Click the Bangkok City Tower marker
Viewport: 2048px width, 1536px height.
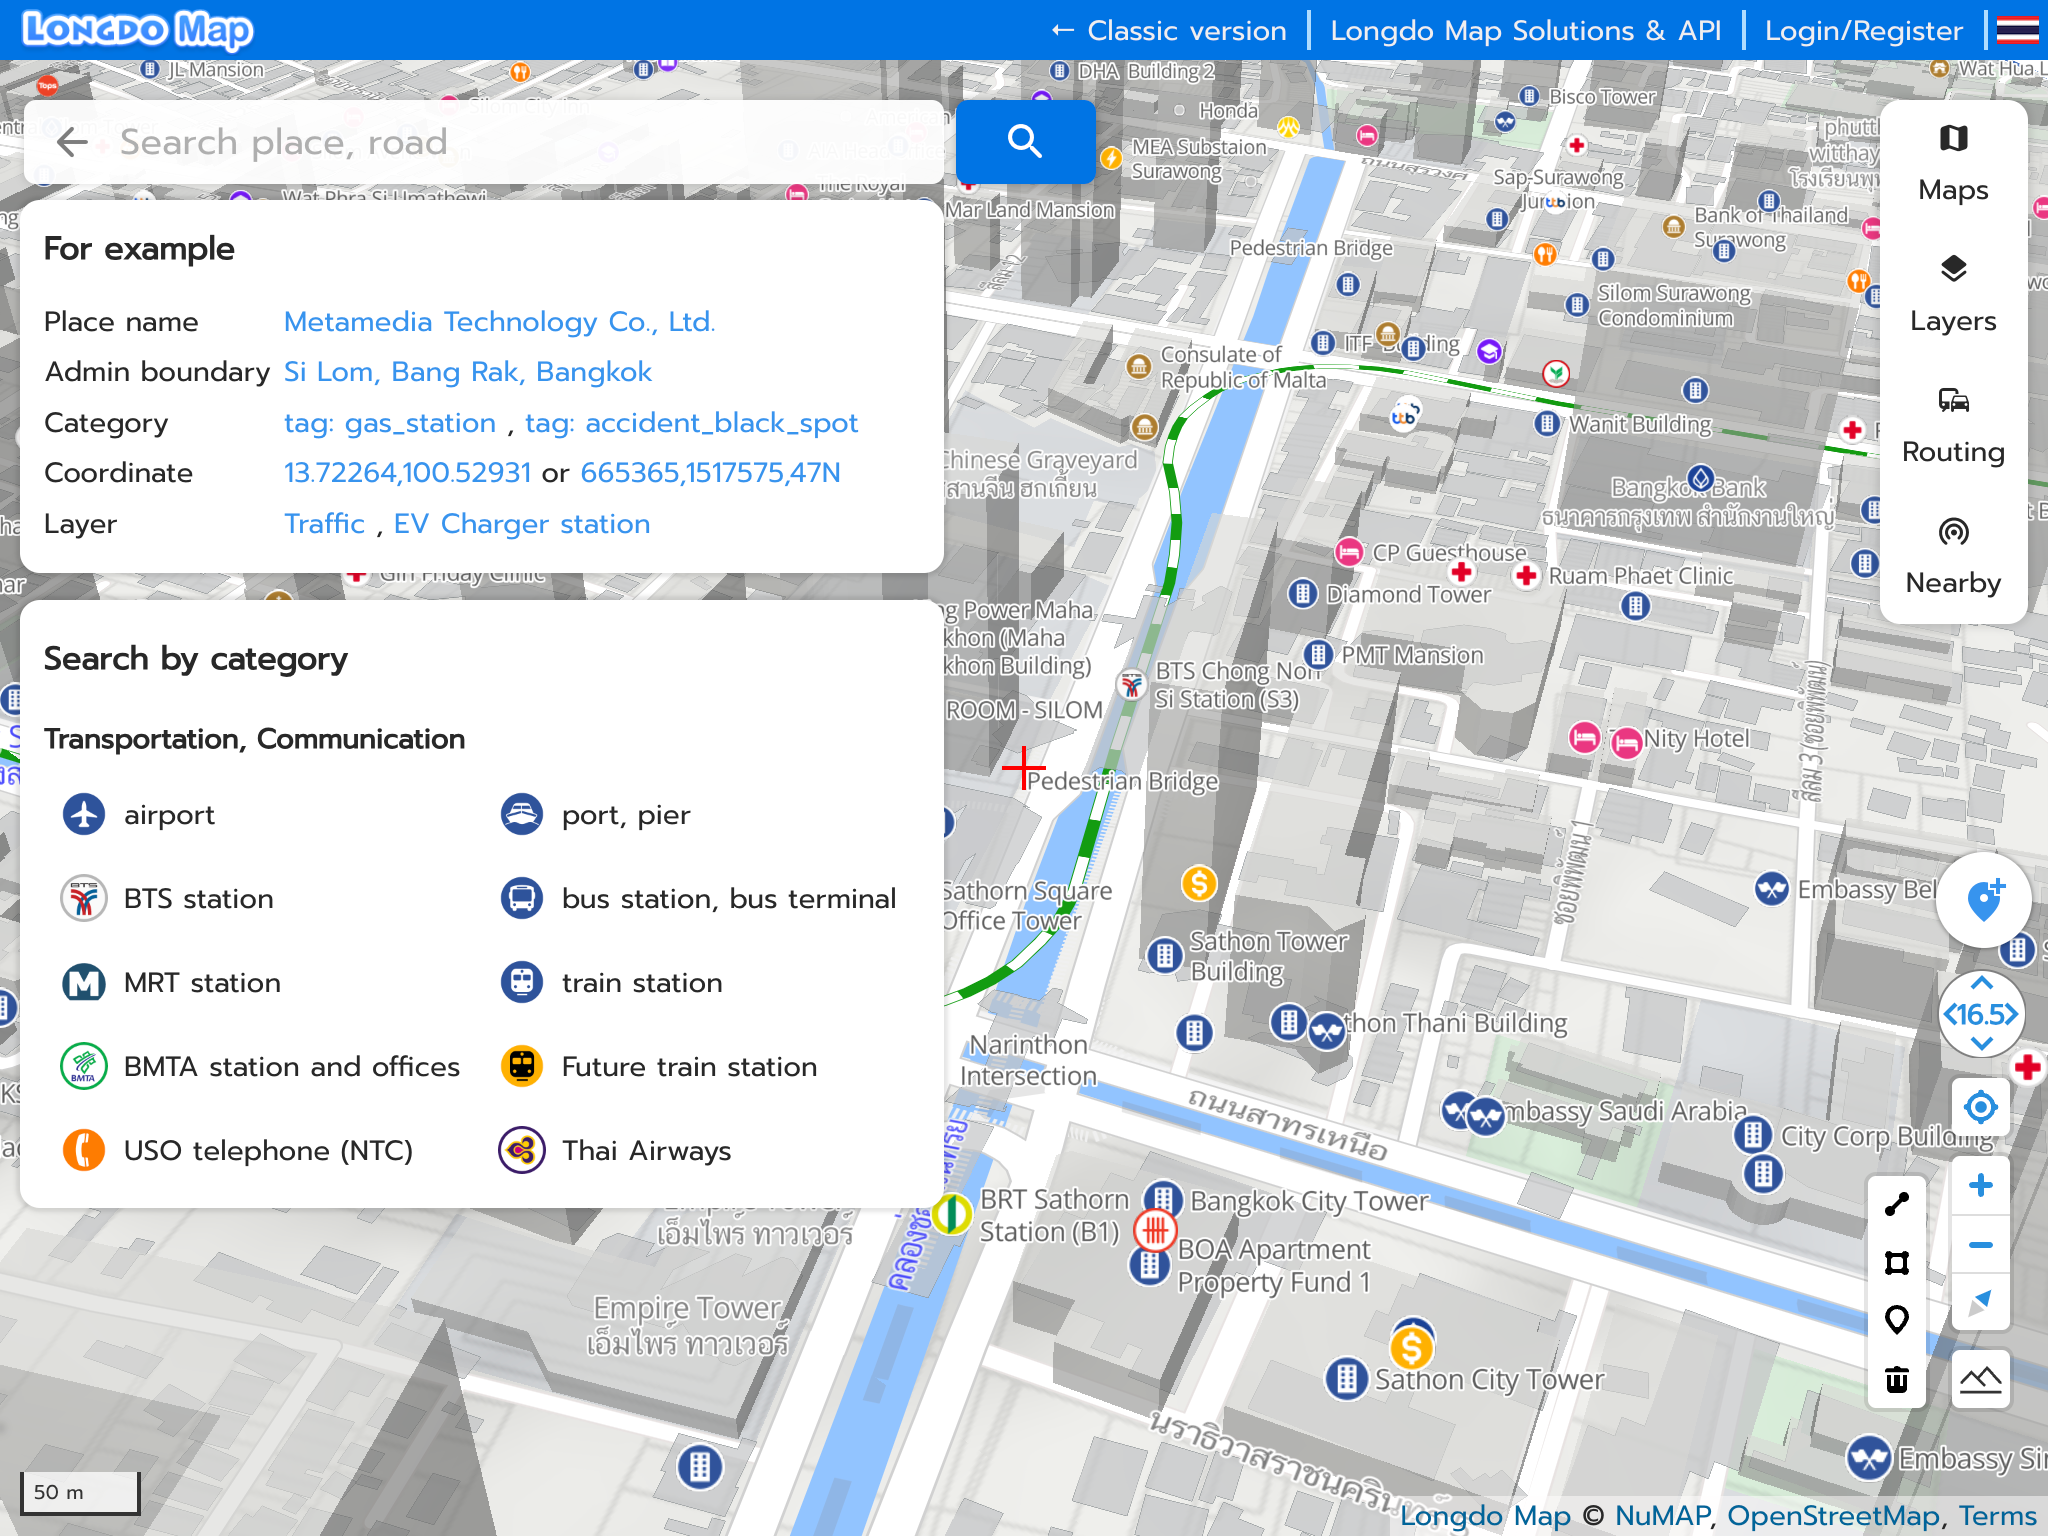[1163, 1198]
